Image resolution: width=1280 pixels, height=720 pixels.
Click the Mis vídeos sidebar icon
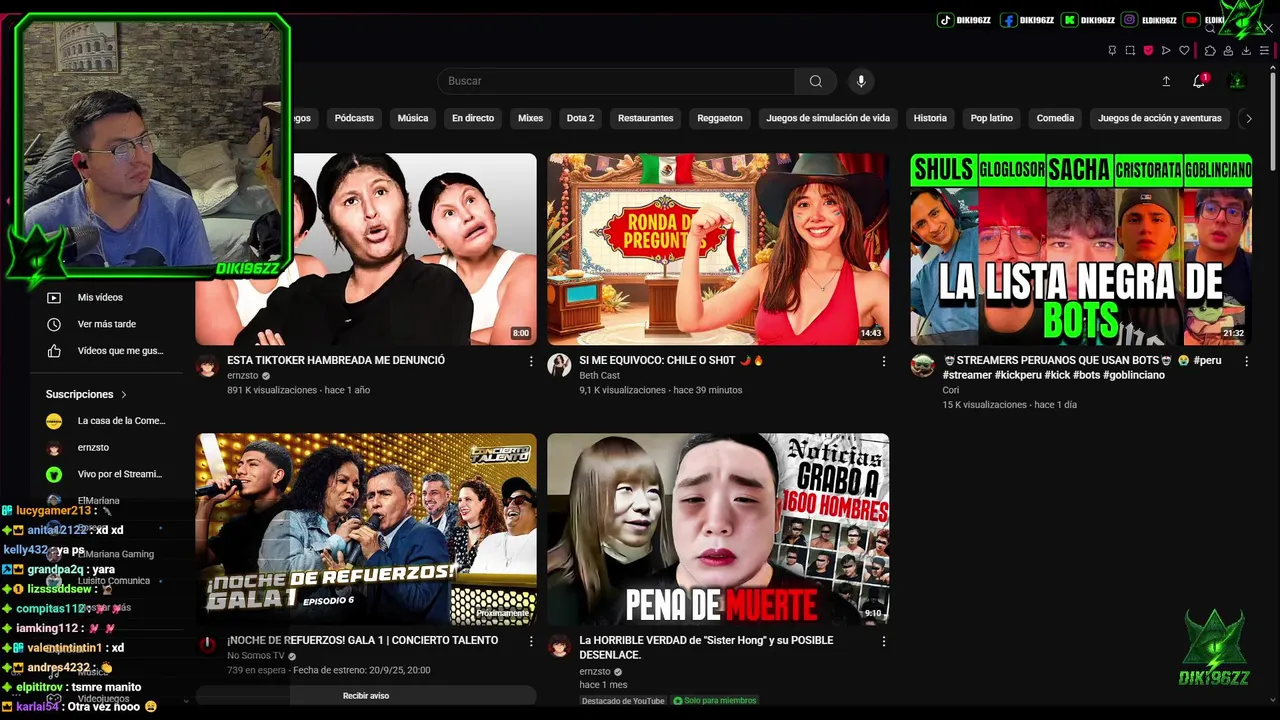point(54,297)
